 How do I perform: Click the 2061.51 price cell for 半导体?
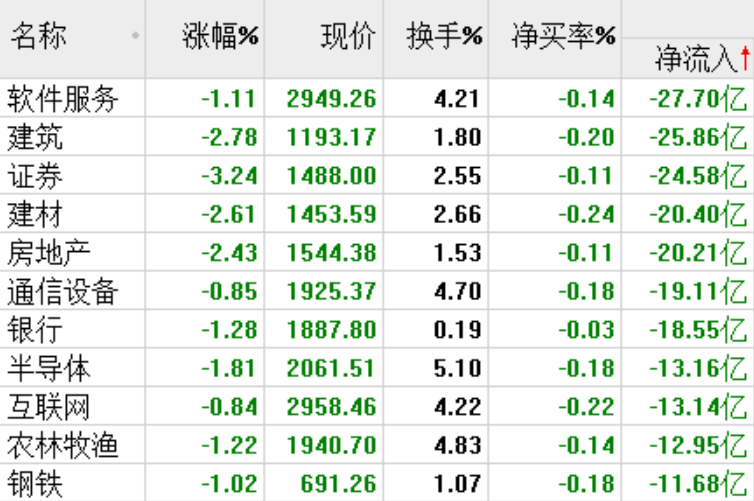[x=331, y=368]
